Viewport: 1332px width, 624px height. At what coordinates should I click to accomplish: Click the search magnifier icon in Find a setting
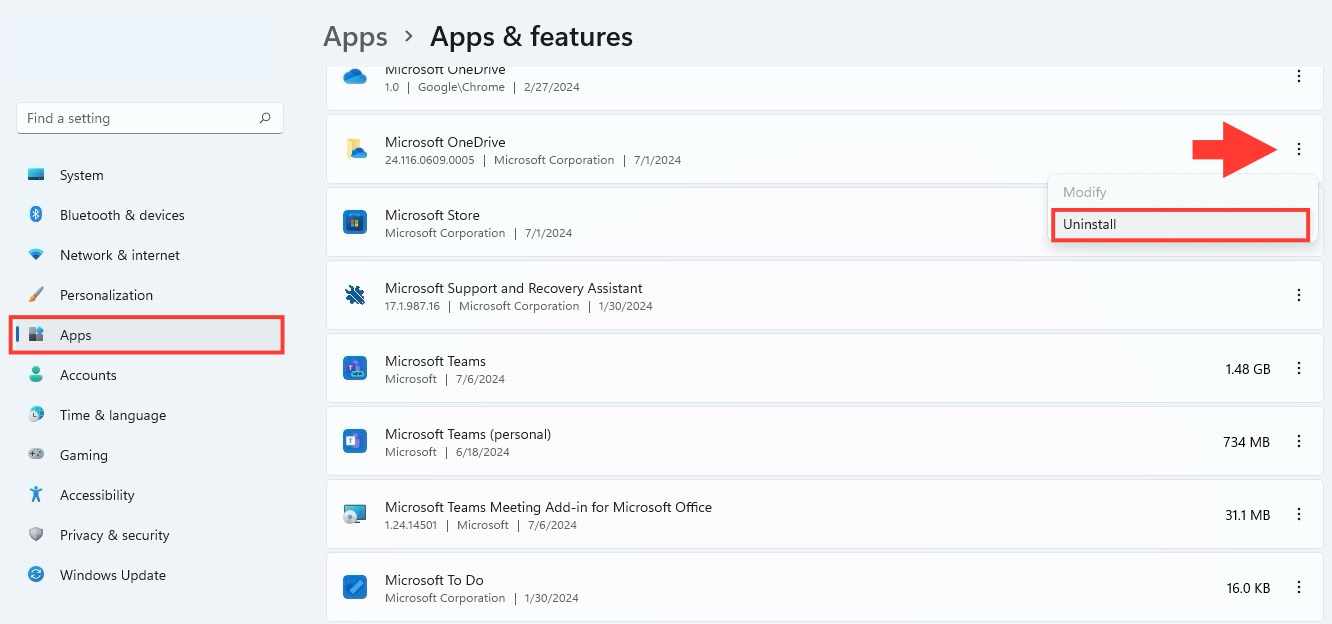coord(265,118)
